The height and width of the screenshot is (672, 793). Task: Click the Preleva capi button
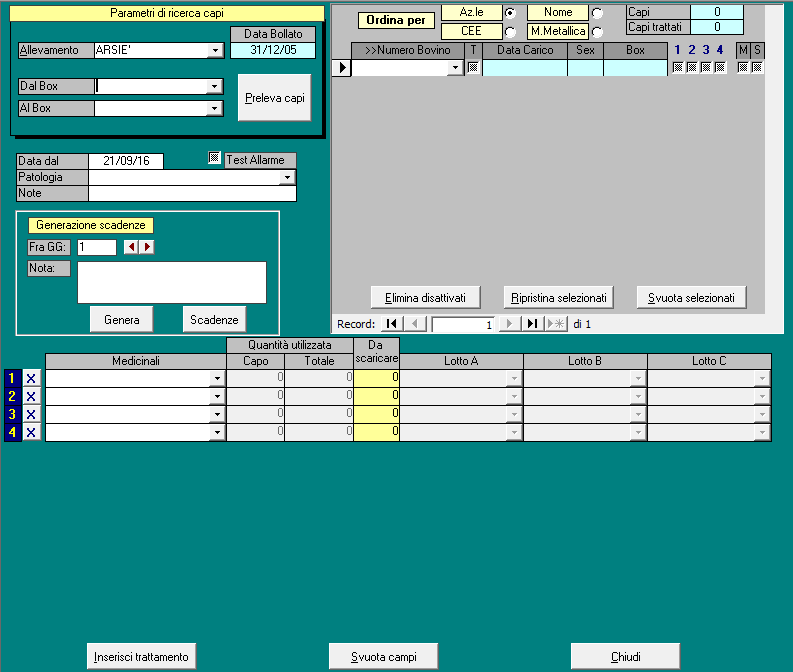pos(274,97)
